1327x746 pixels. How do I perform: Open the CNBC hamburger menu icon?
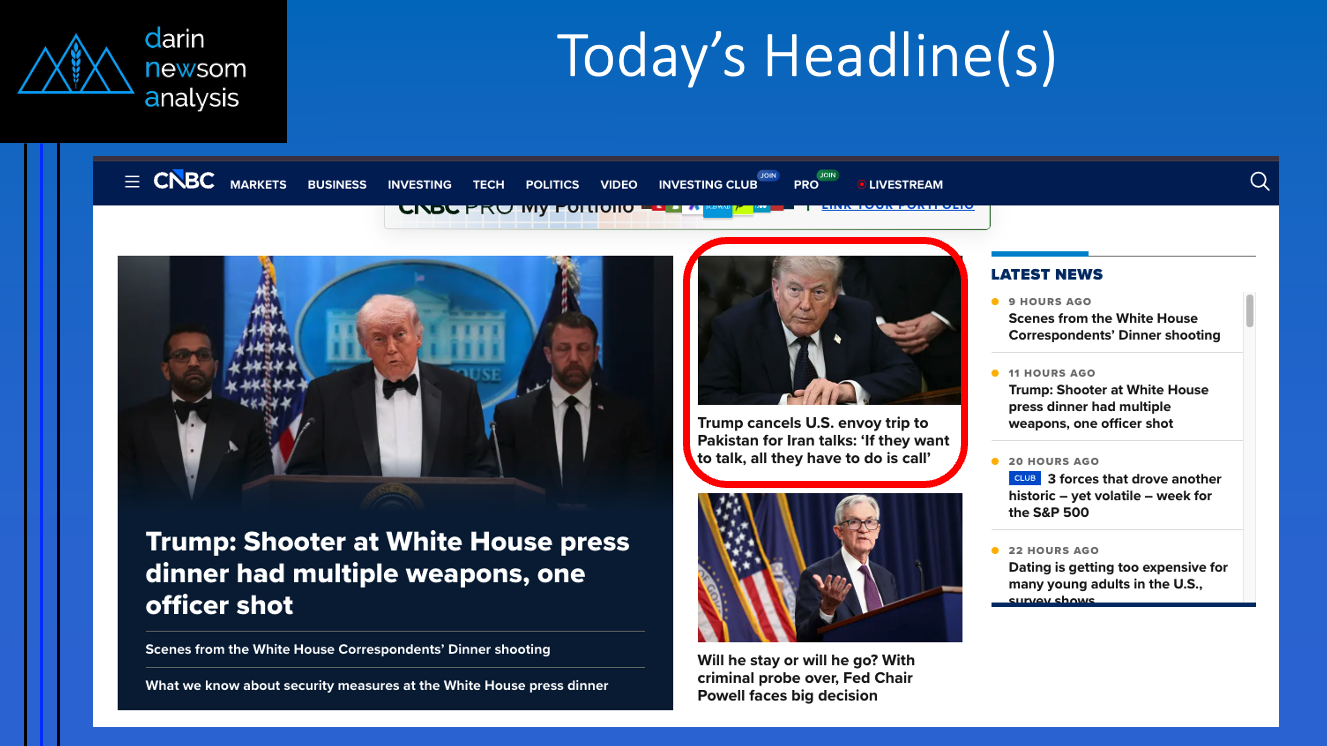coord(132,182)
